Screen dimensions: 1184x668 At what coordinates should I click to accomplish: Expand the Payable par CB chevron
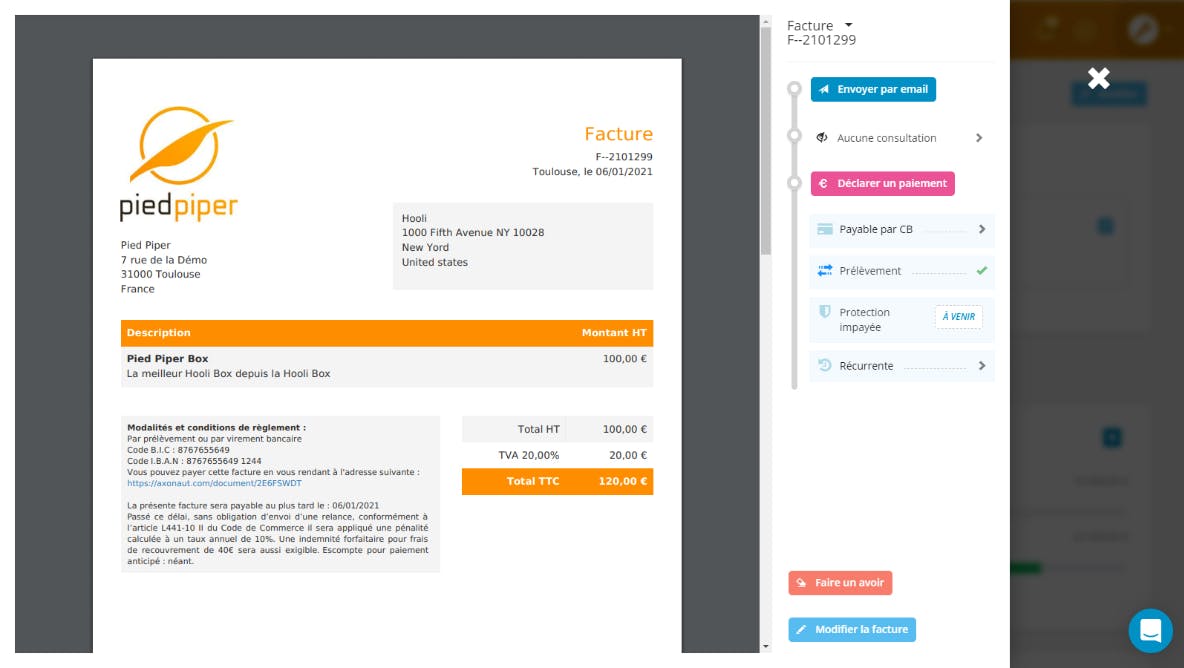pyautogui.click(x=981, y=229)
